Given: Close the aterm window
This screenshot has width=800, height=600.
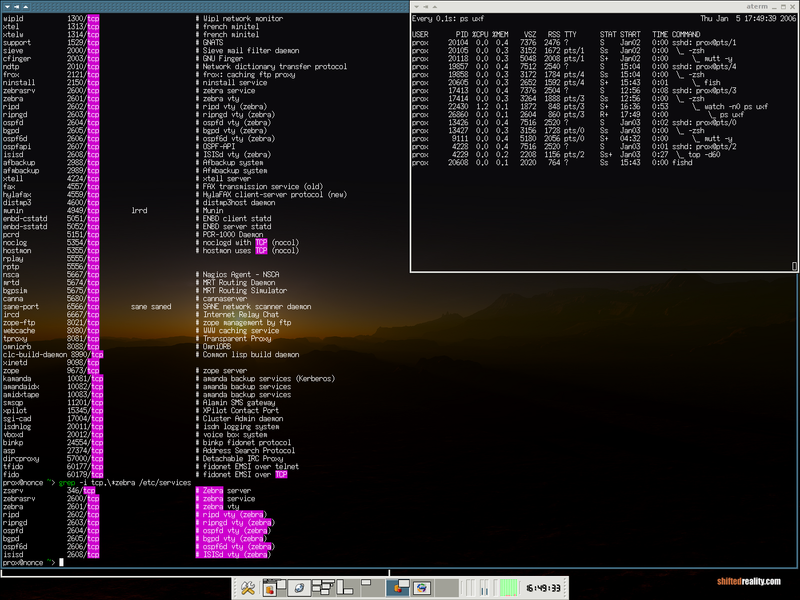Looking at the screenshot, I should point(792,7).
